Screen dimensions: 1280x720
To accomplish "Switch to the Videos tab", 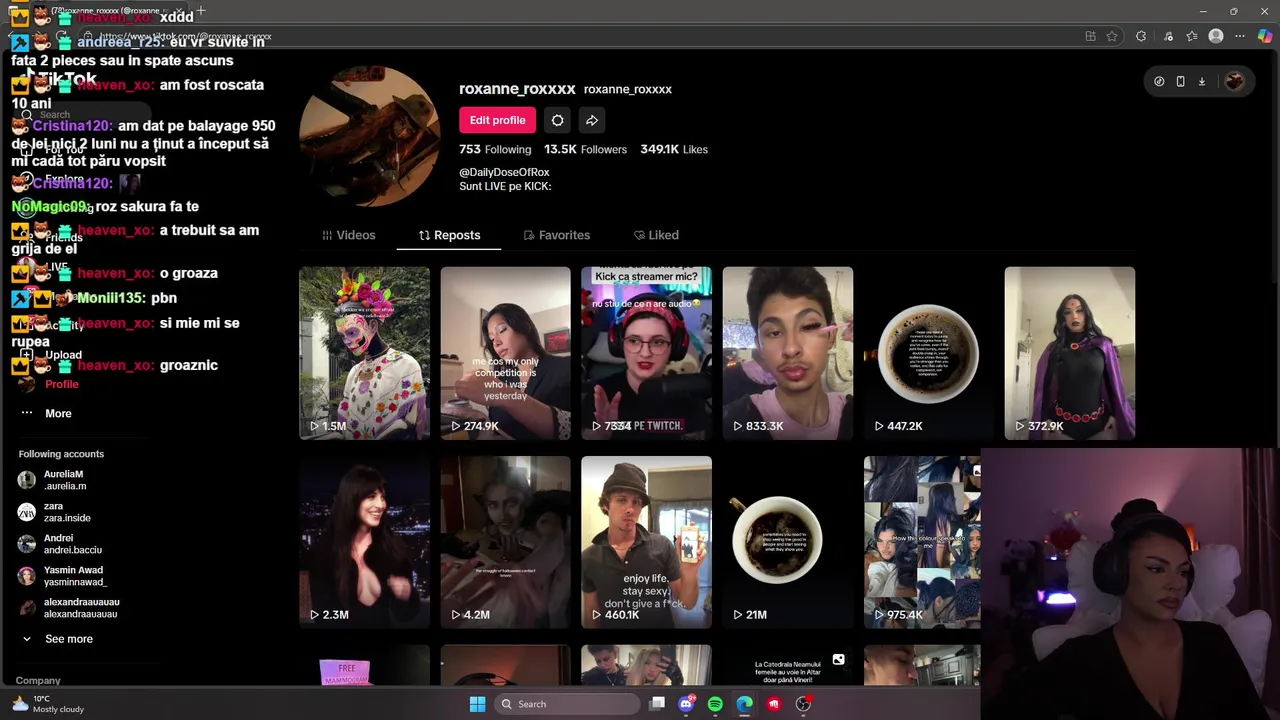I will pos(348,235).
